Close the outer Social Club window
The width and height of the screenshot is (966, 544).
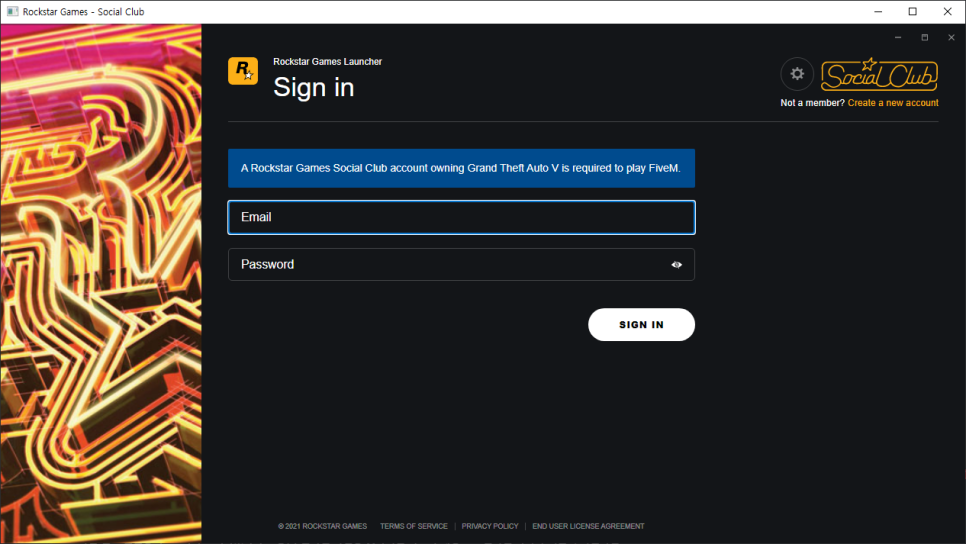click(948, 12)
